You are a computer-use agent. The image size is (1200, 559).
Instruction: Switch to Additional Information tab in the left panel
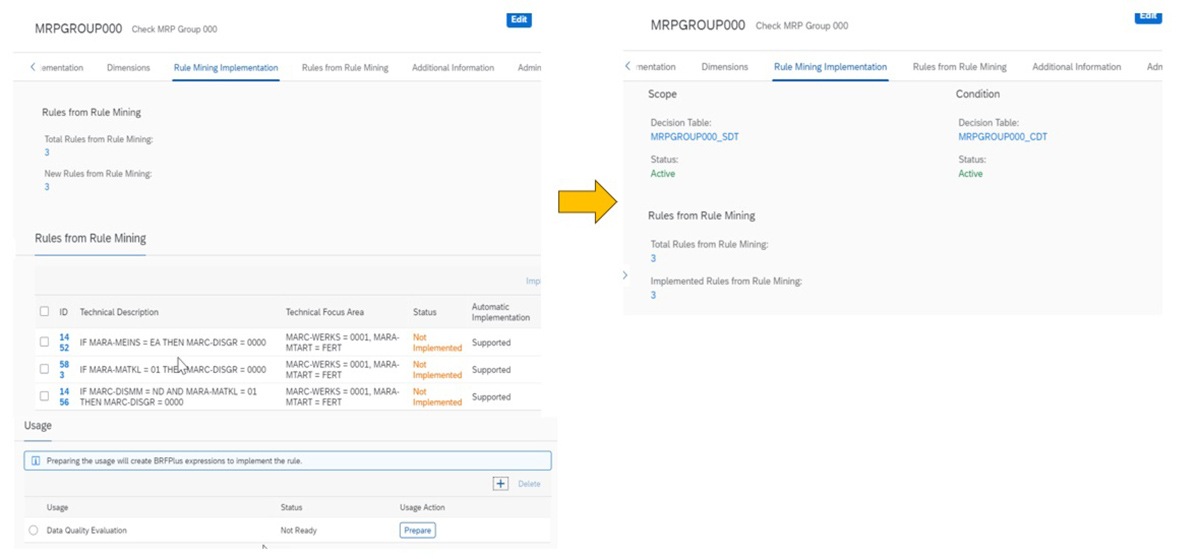(x=452, y=68)
